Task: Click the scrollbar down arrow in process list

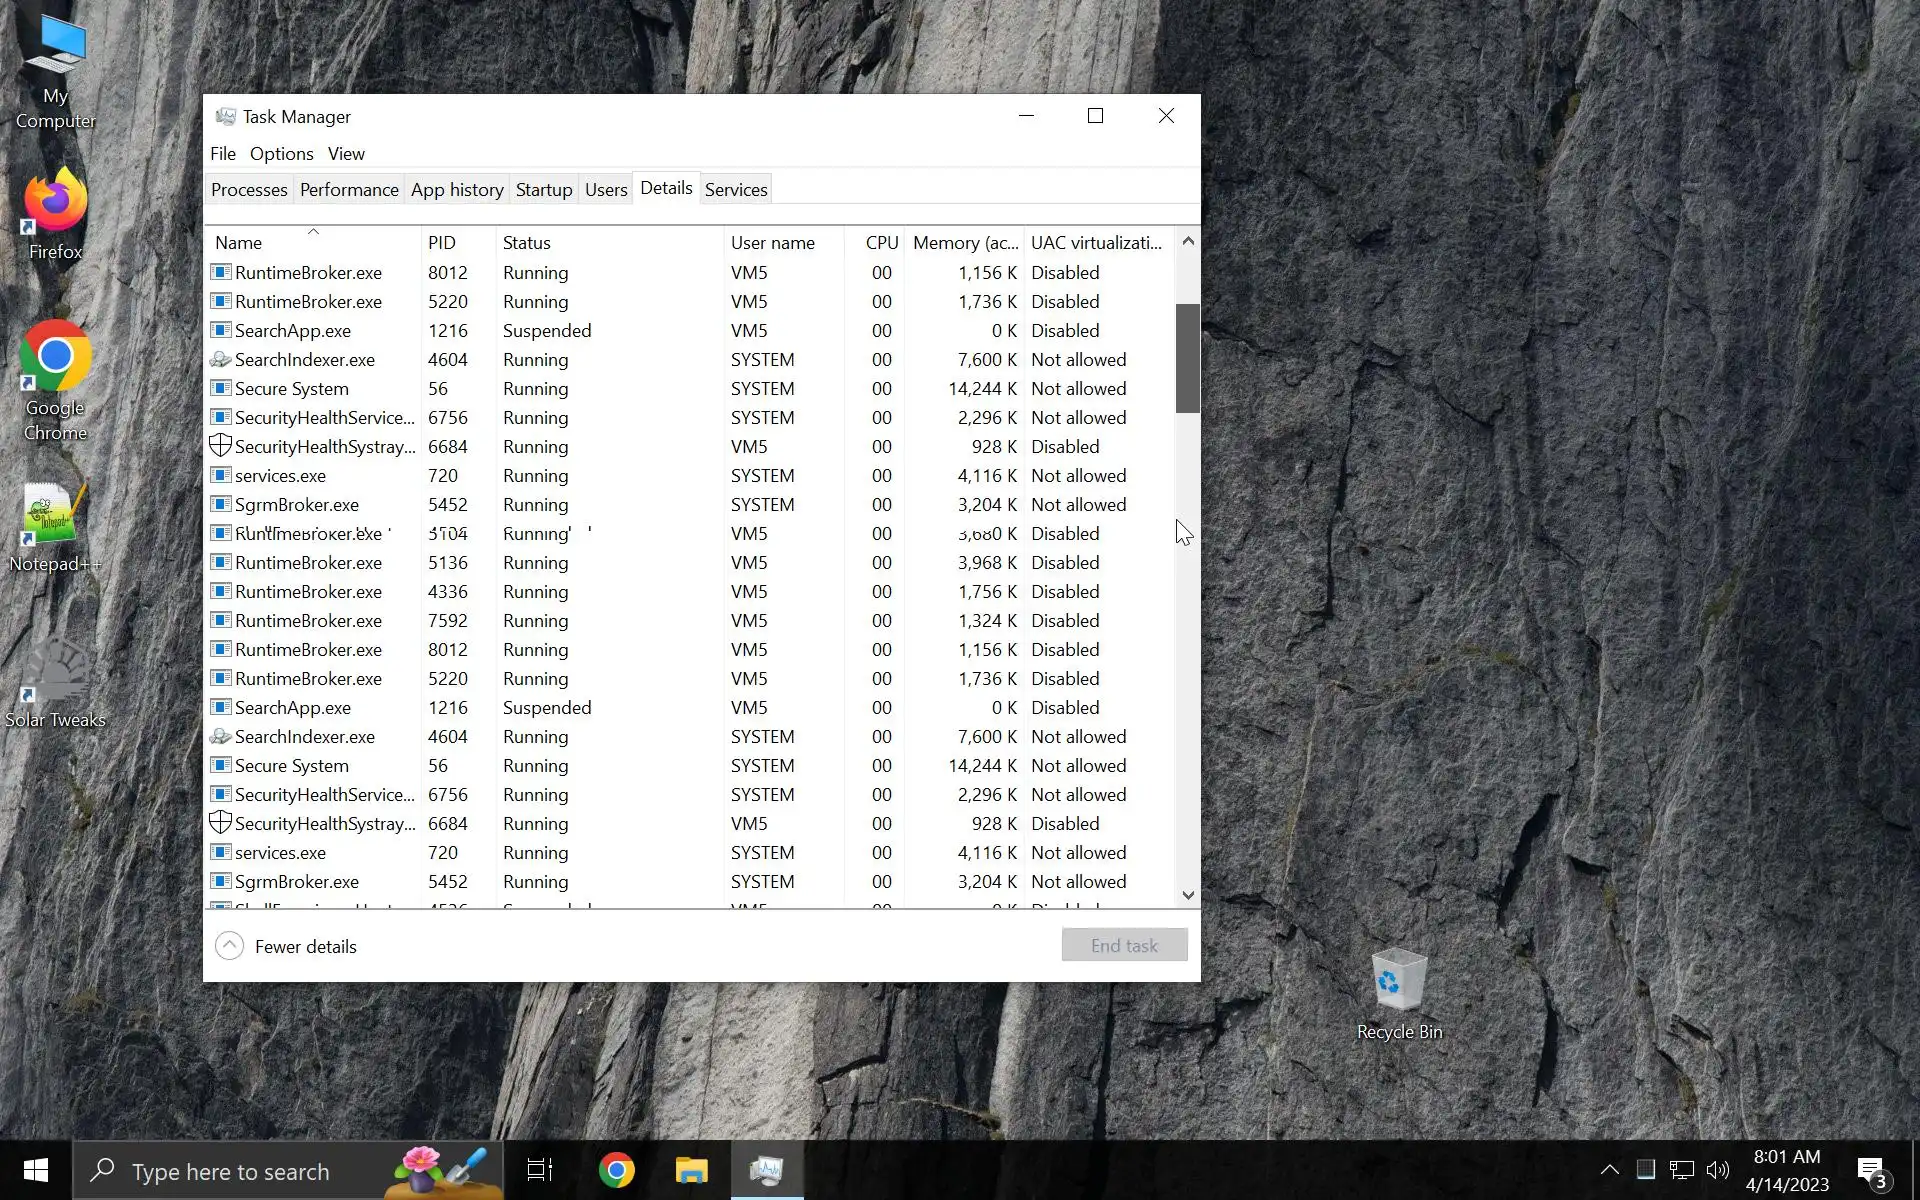Action: 1188,895
